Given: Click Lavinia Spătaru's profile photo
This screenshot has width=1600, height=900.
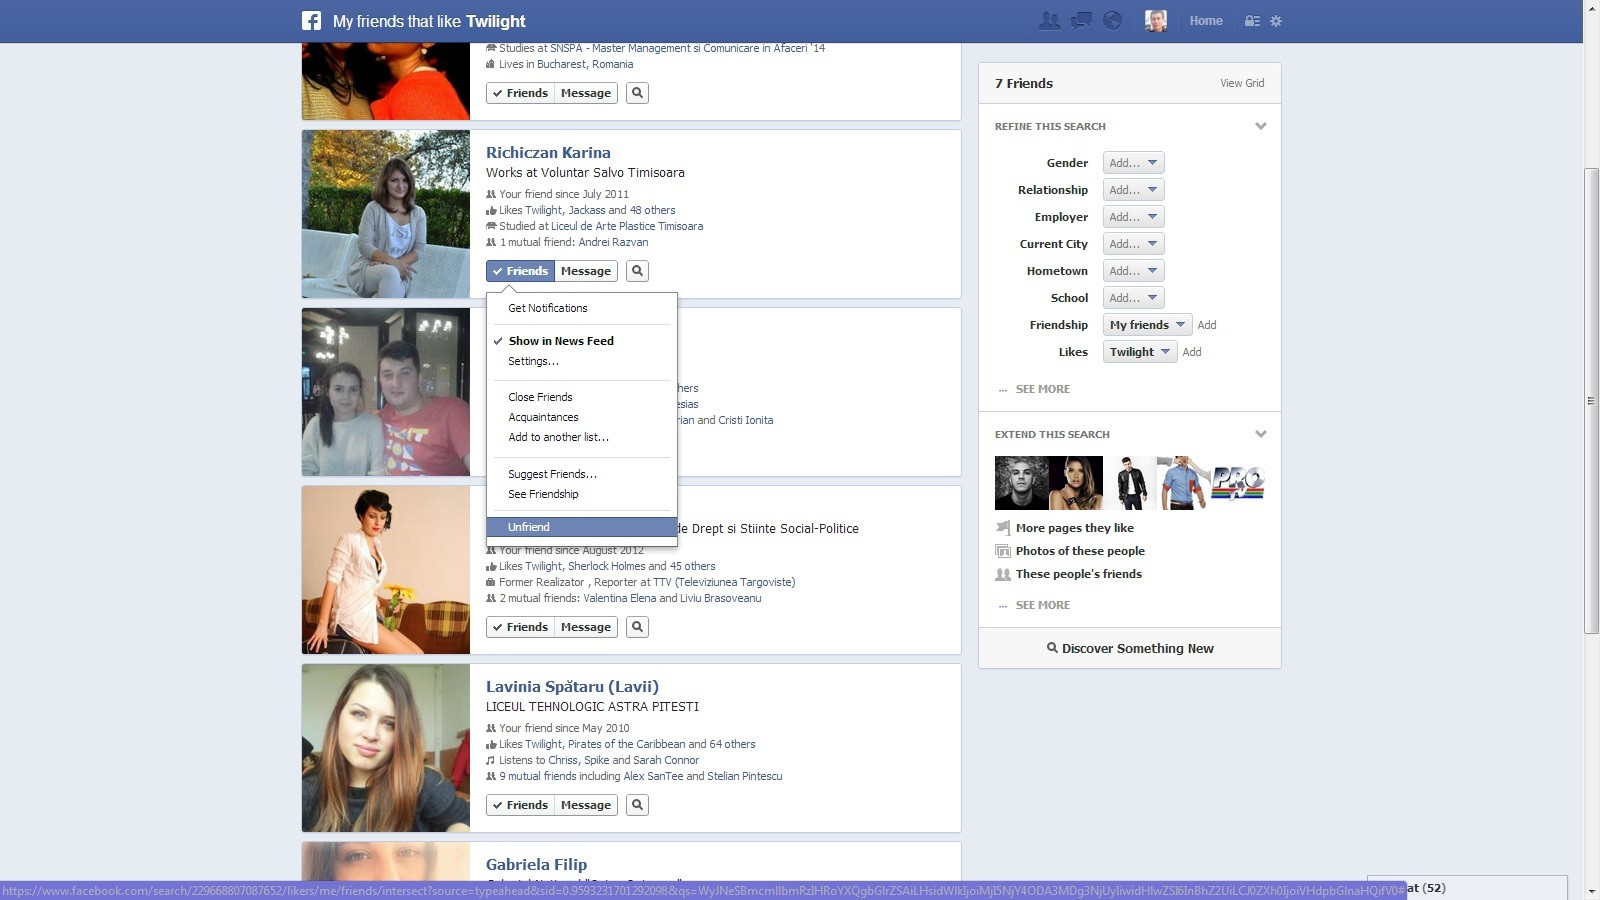Looking at the screenshot, I should pyautogui.click(x=385, y=748).
